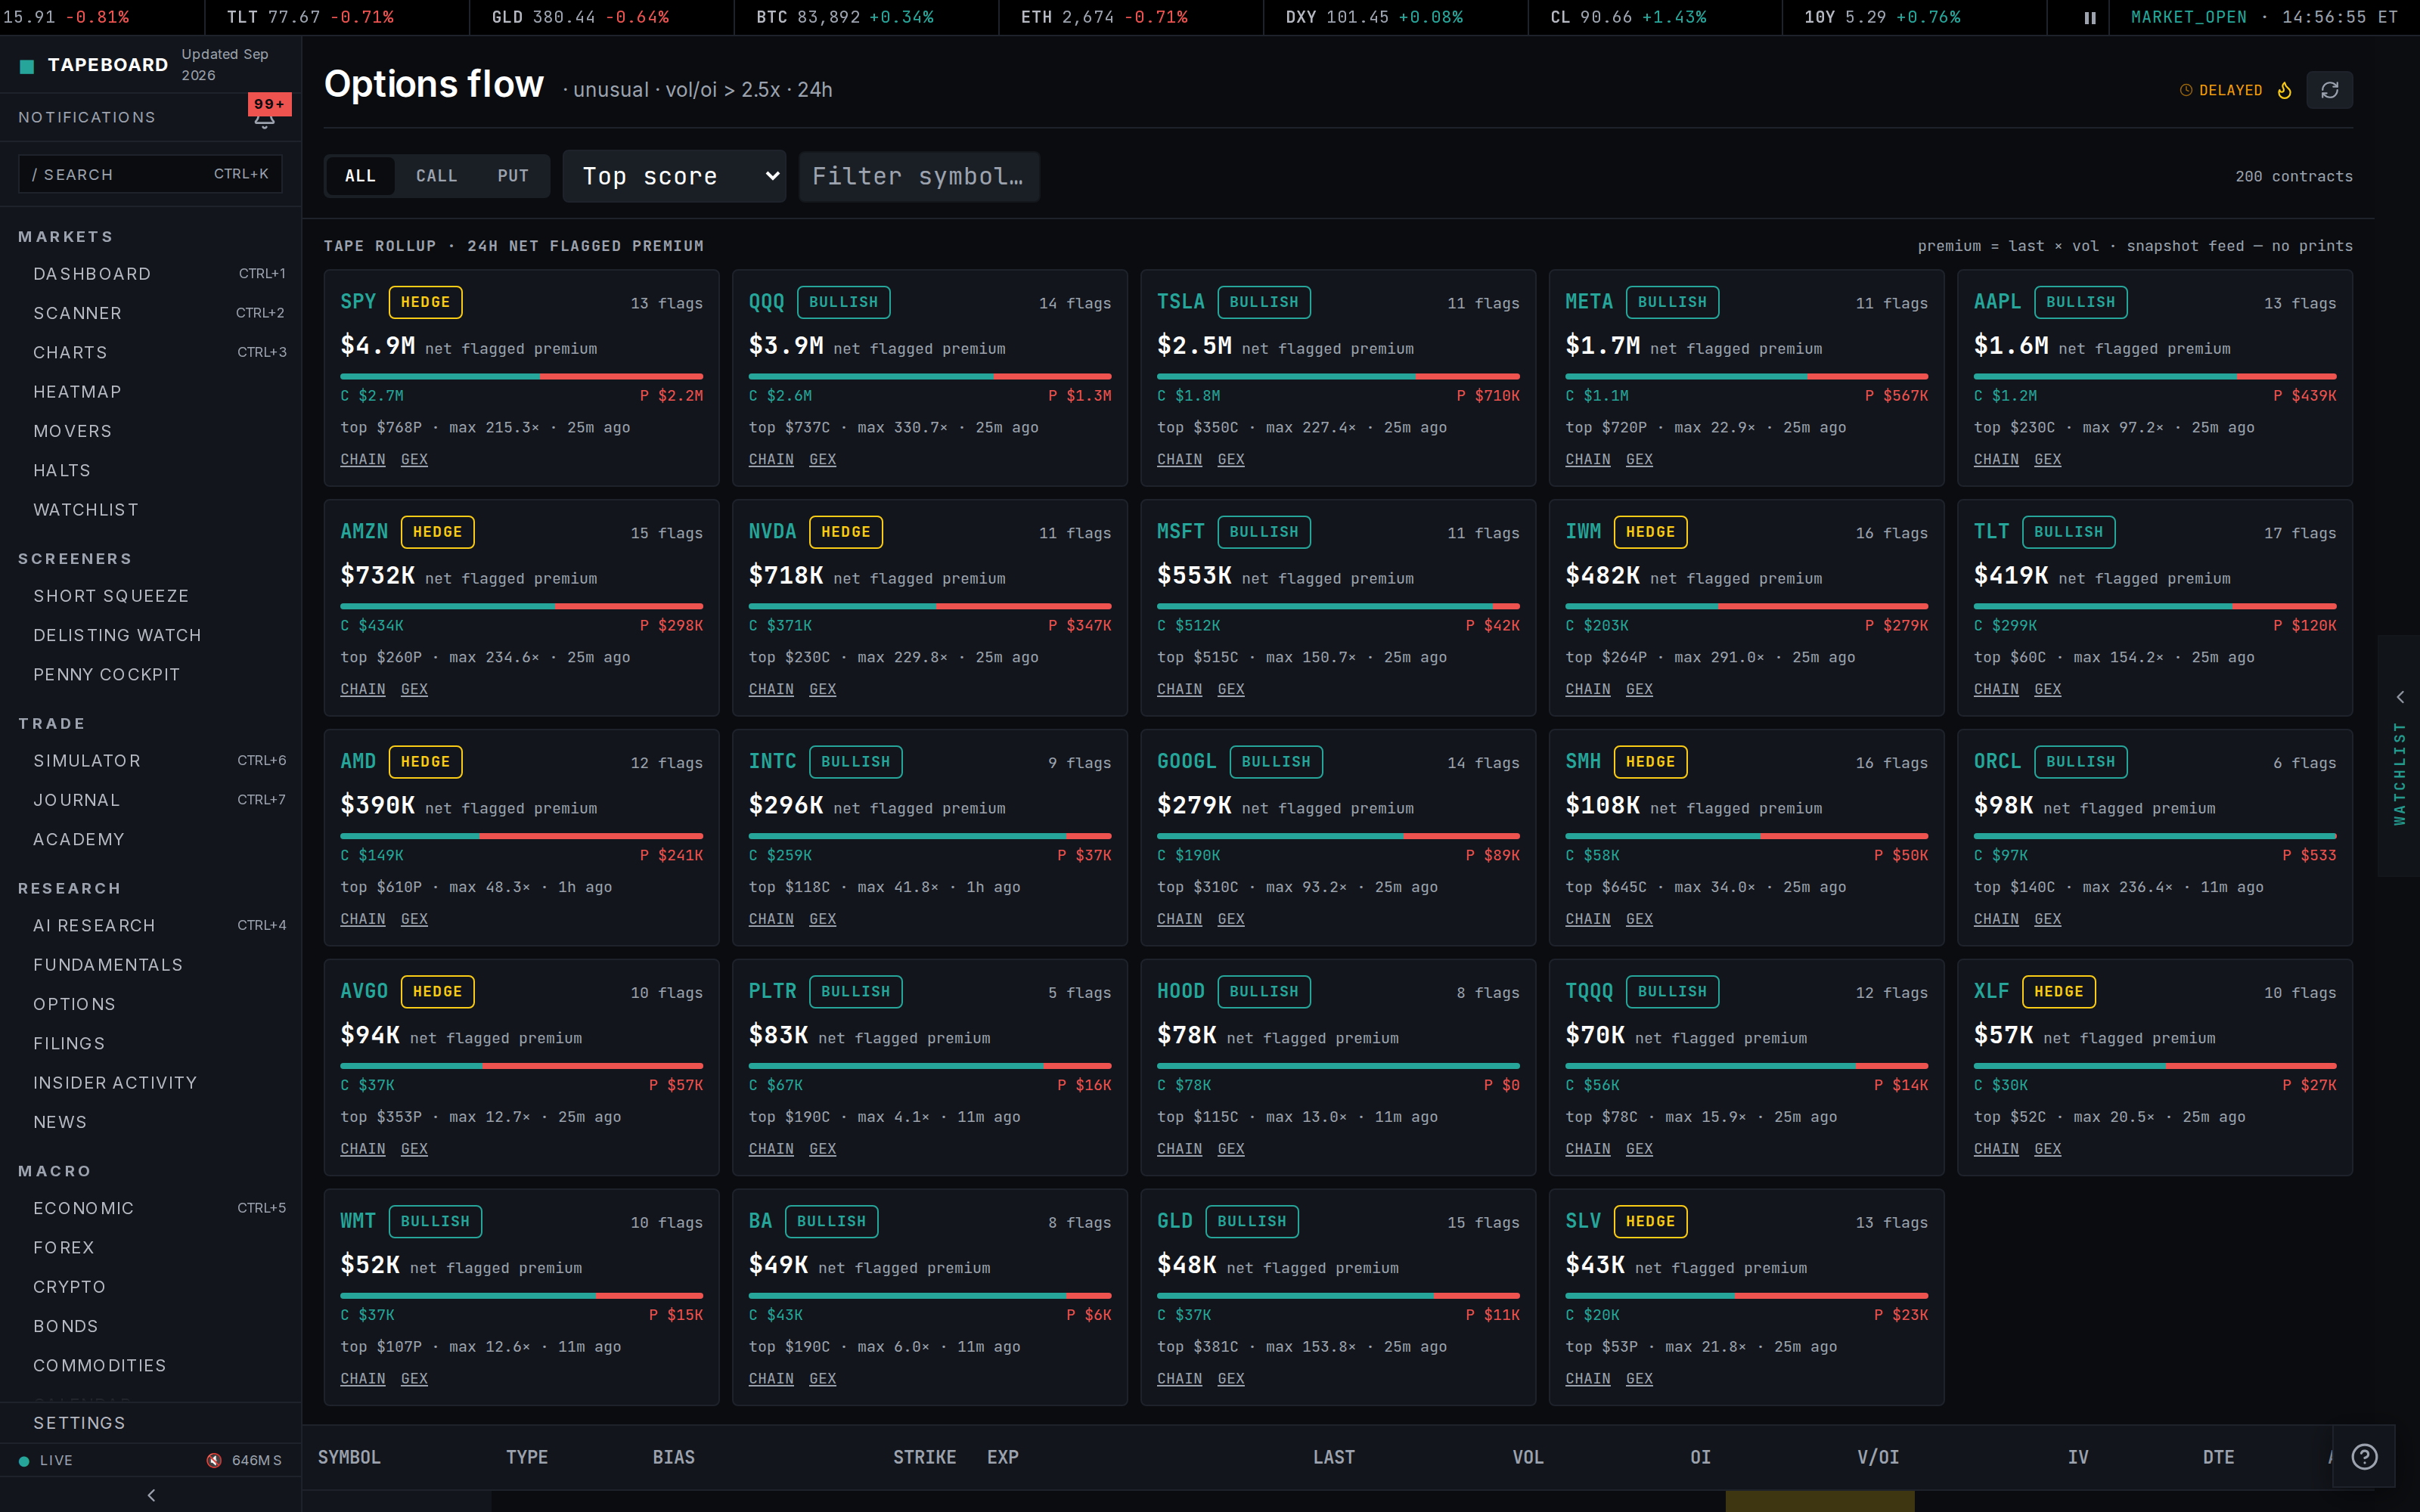Viewport: 2420px width, 1512px height.
Task: Click the green LIVE status dot
Action: [24, 1461]
